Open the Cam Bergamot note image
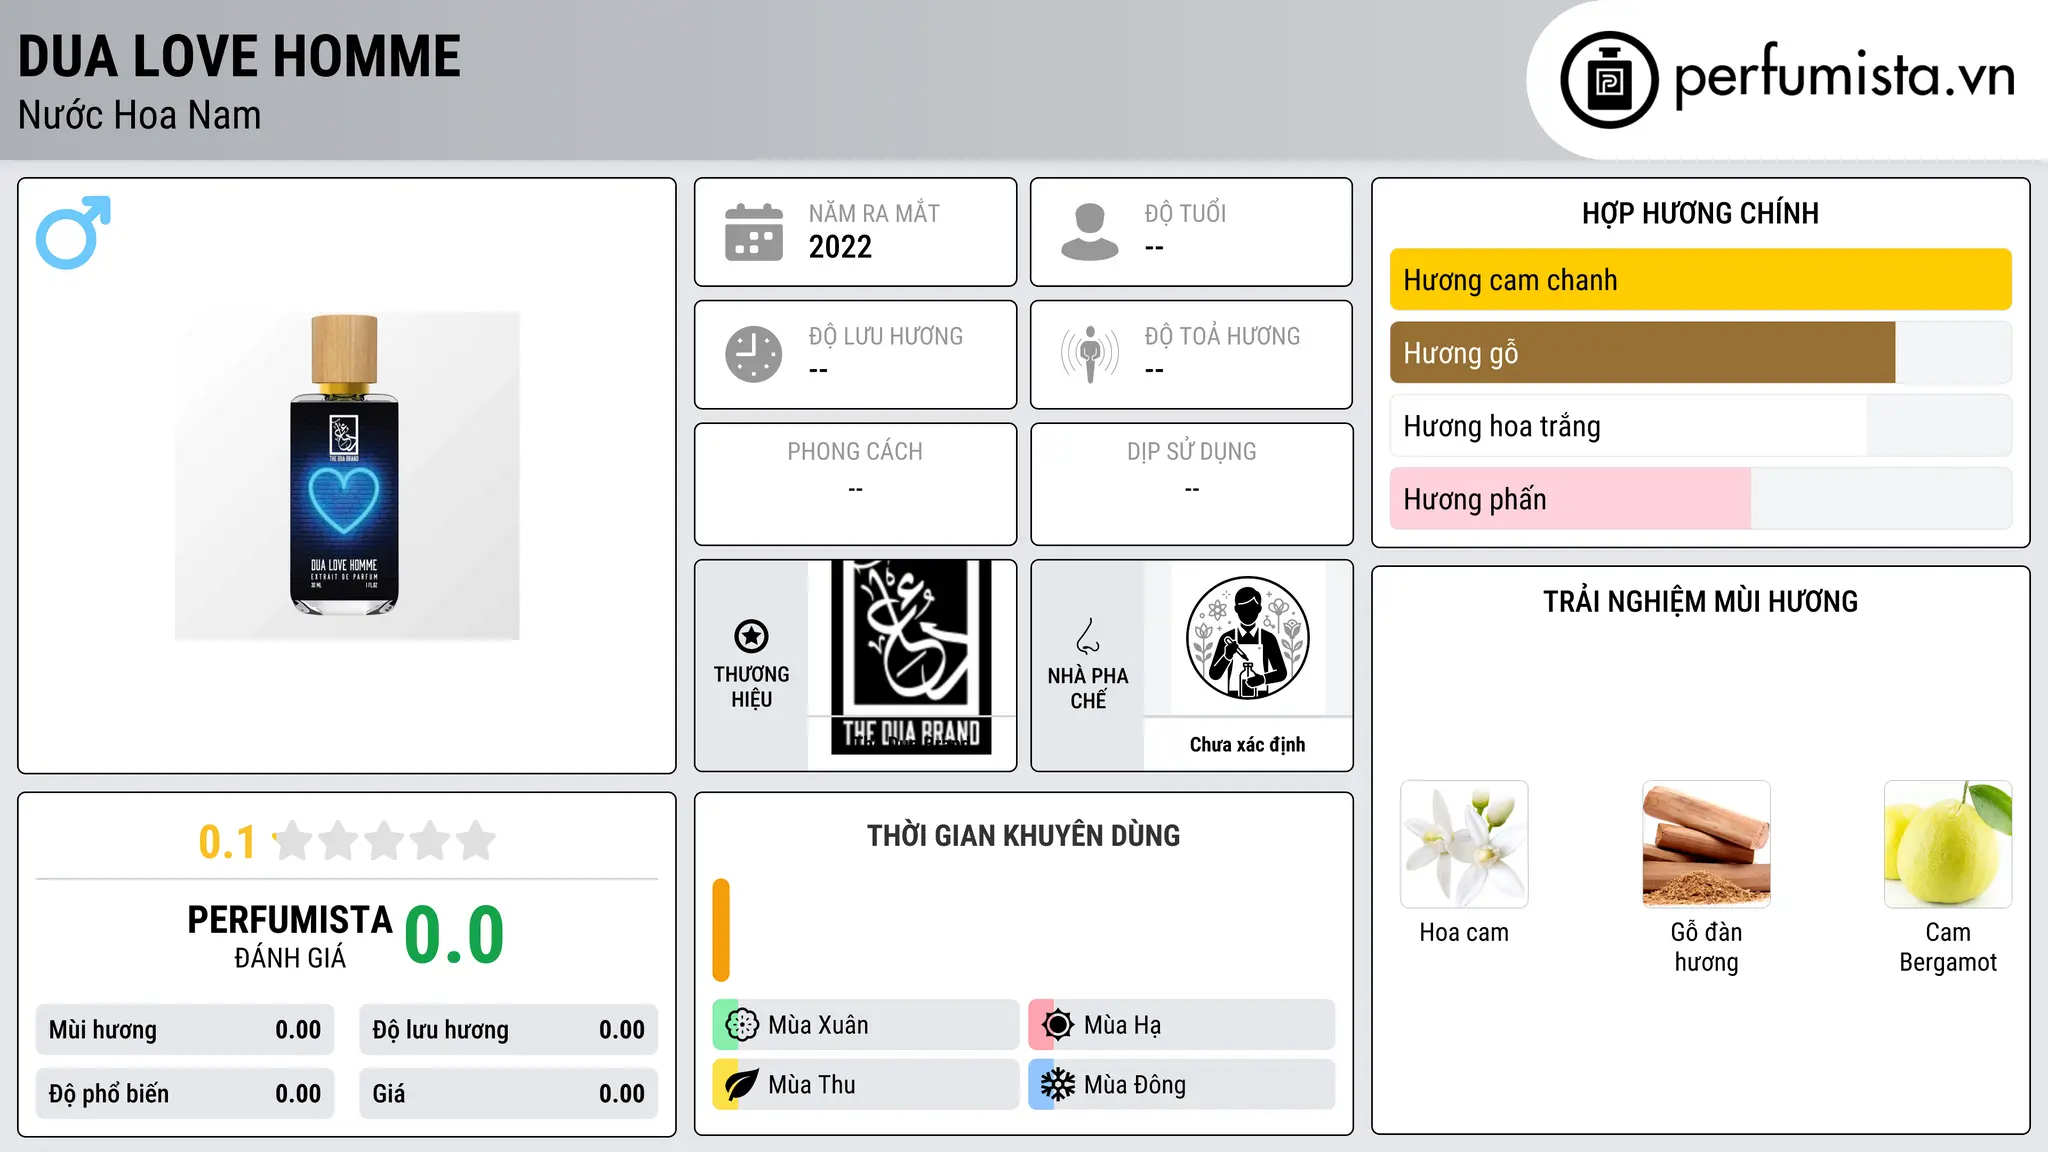This screenshot has width=2048, height=1152. 1948,844
